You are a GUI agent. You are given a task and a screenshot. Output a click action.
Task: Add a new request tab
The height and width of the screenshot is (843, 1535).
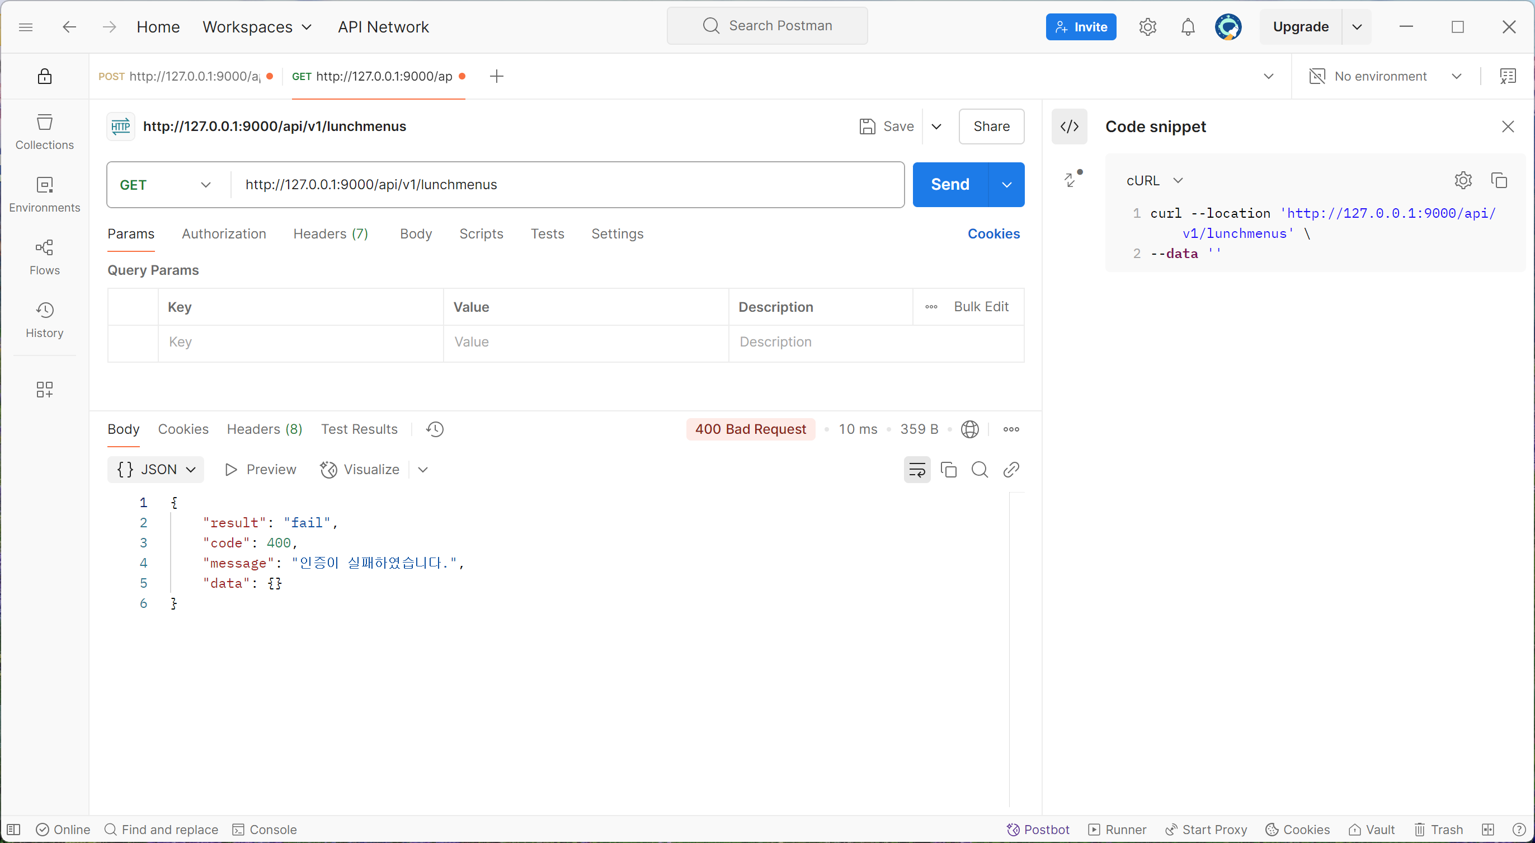click(497, 76)
